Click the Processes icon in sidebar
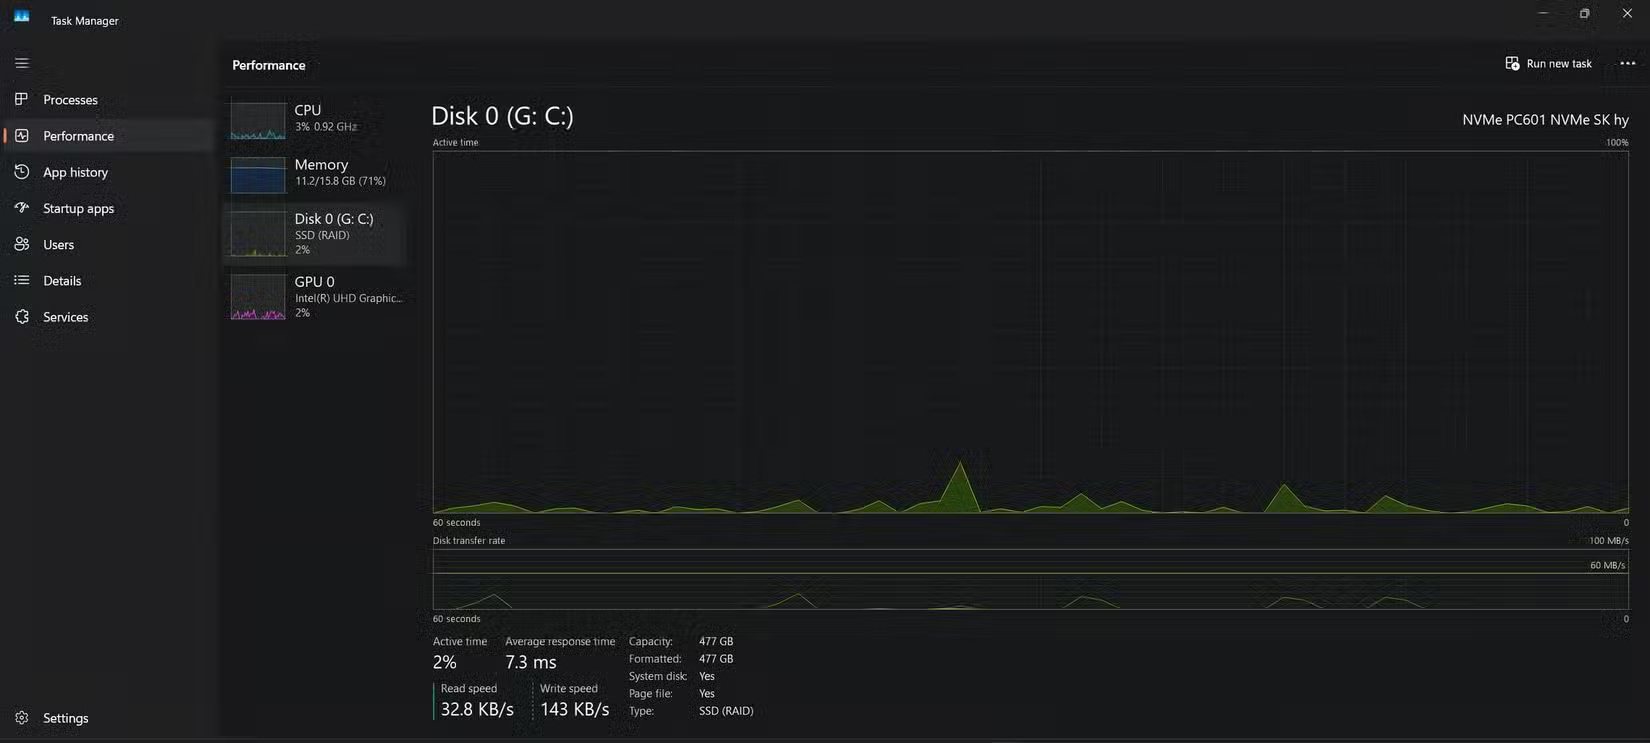 [22, 99]
